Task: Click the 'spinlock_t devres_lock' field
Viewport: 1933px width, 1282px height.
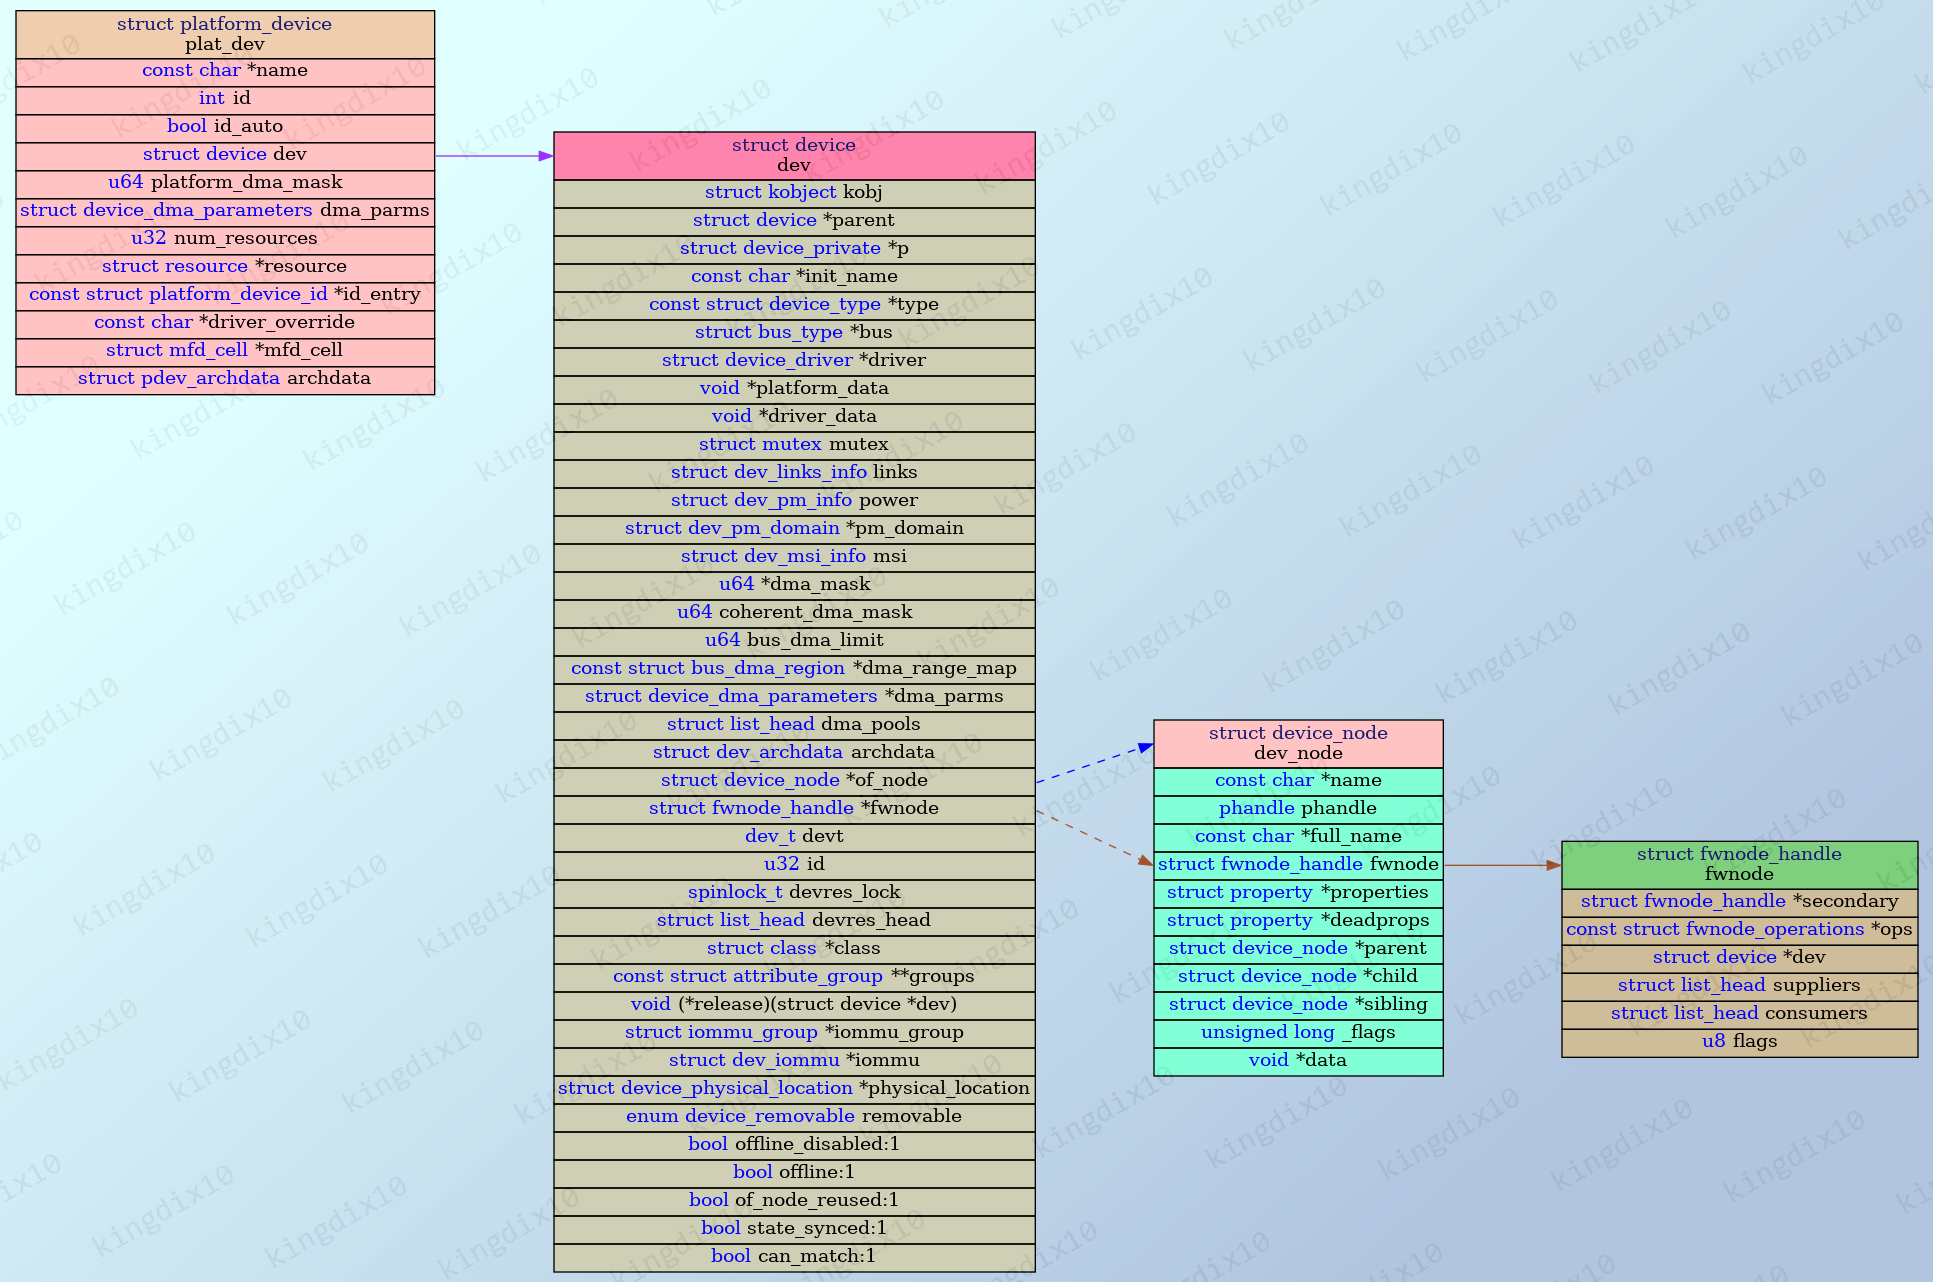Action: tap(794, 894)
